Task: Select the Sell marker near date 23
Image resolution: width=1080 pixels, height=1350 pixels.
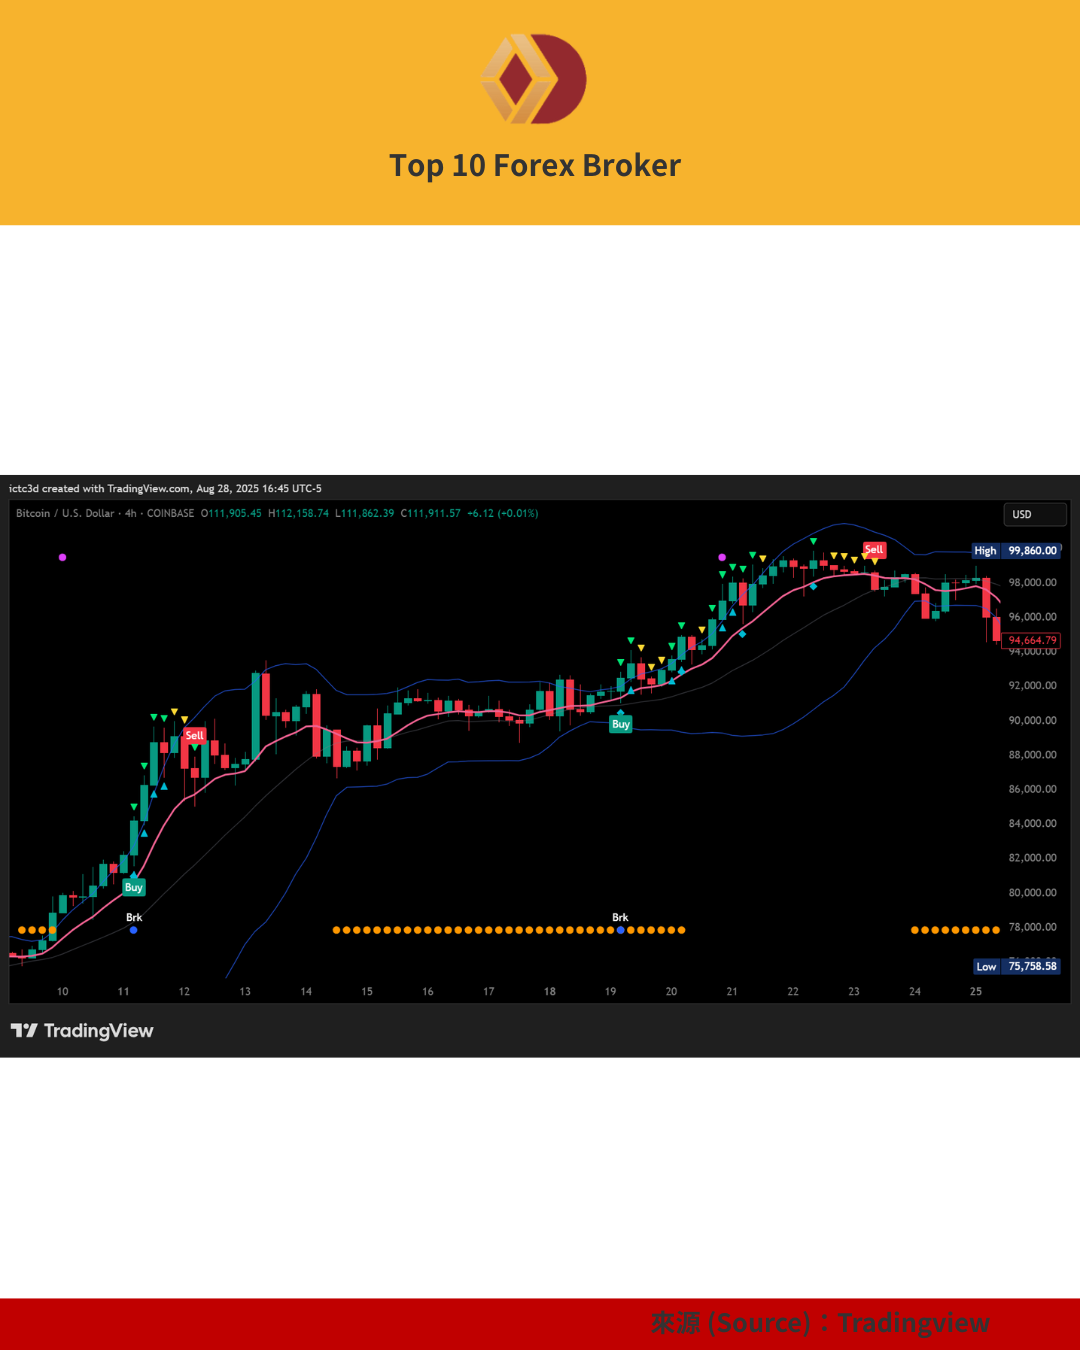Action: pos(874,549)
